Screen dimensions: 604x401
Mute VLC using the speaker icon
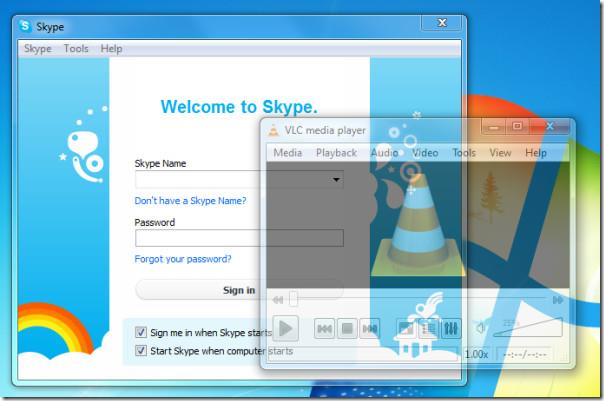pos(481,329)
